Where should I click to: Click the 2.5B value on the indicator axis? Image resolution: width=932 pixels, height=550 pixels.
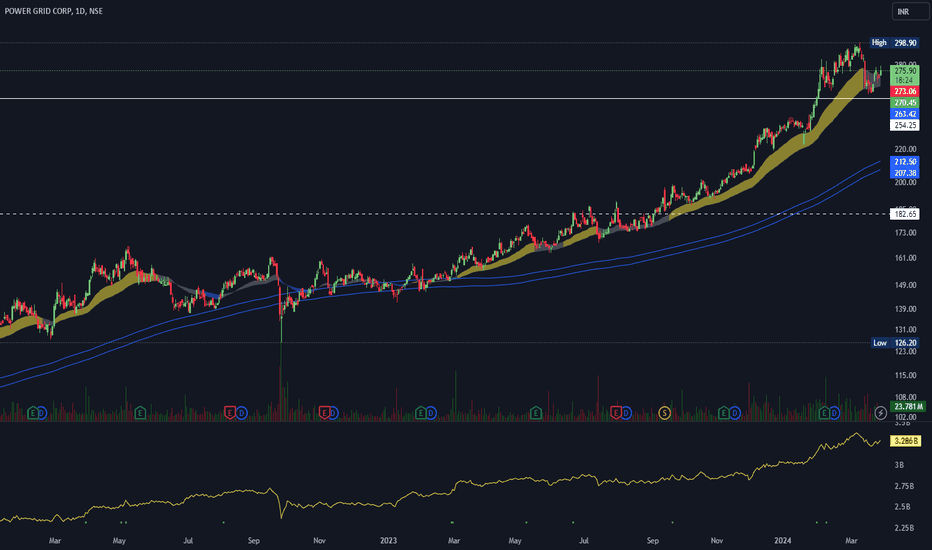point(902,507)
